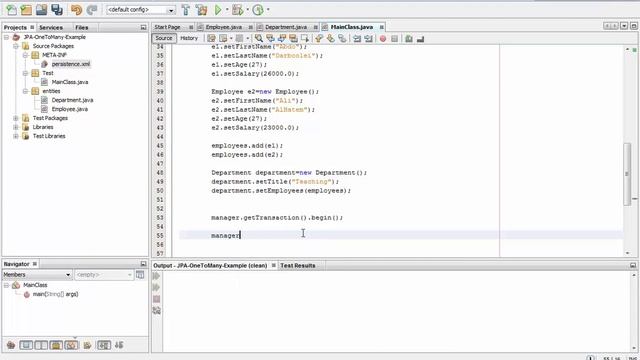Open the Test Results tab
Image resolution: width=640 pixels, height=360 pixels.
(298, 266)
